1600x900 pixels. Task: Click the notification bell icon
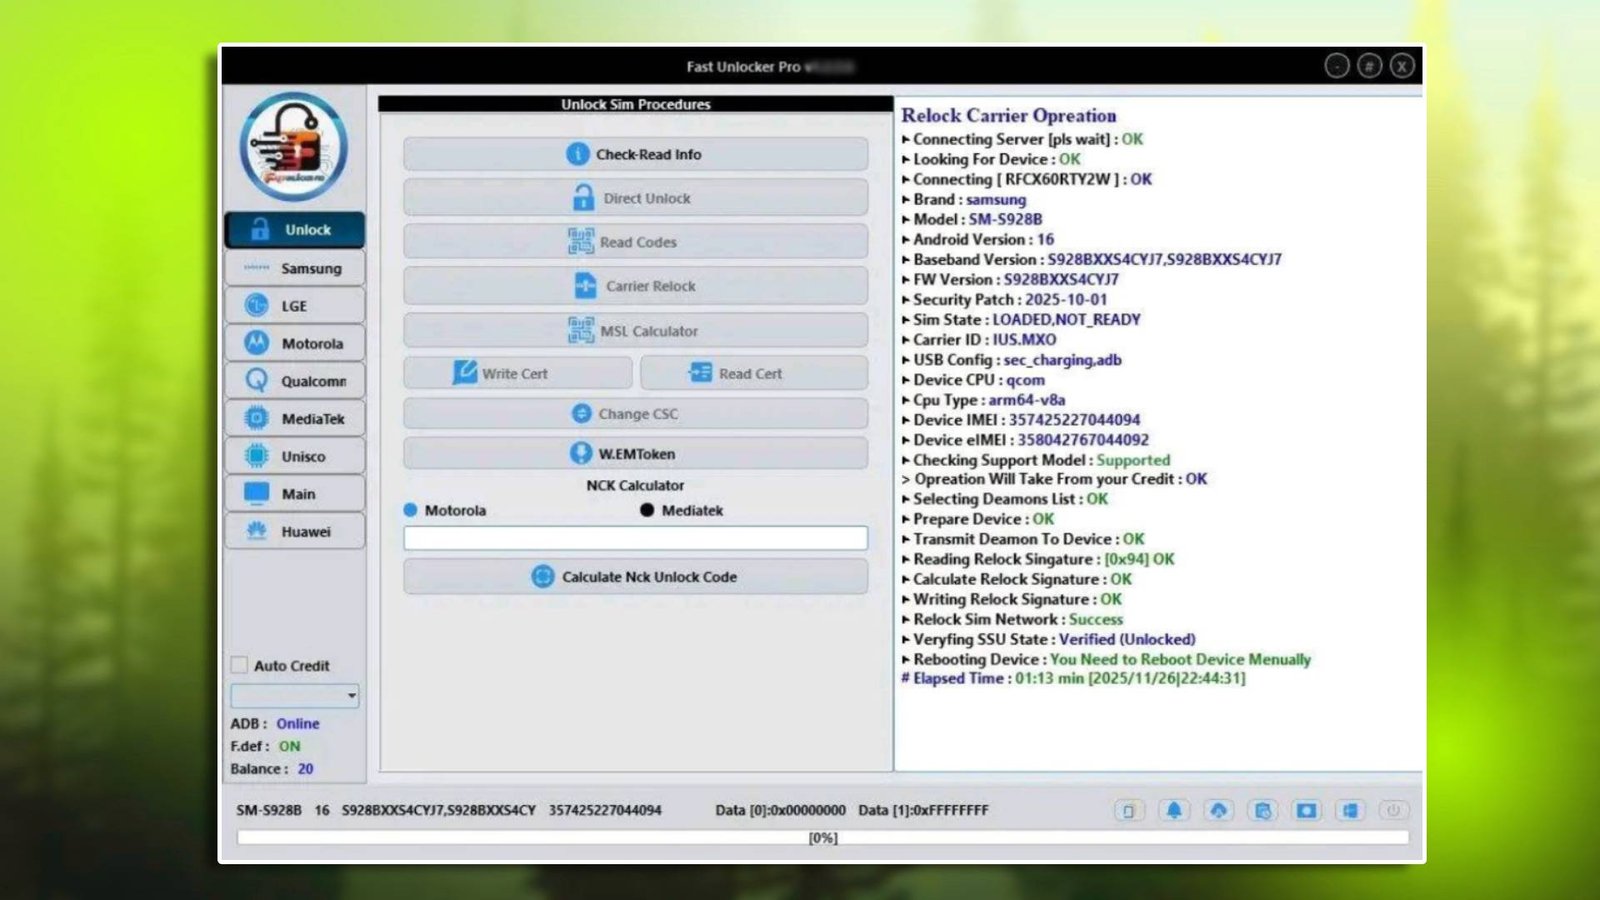(x=1174, y=811)
